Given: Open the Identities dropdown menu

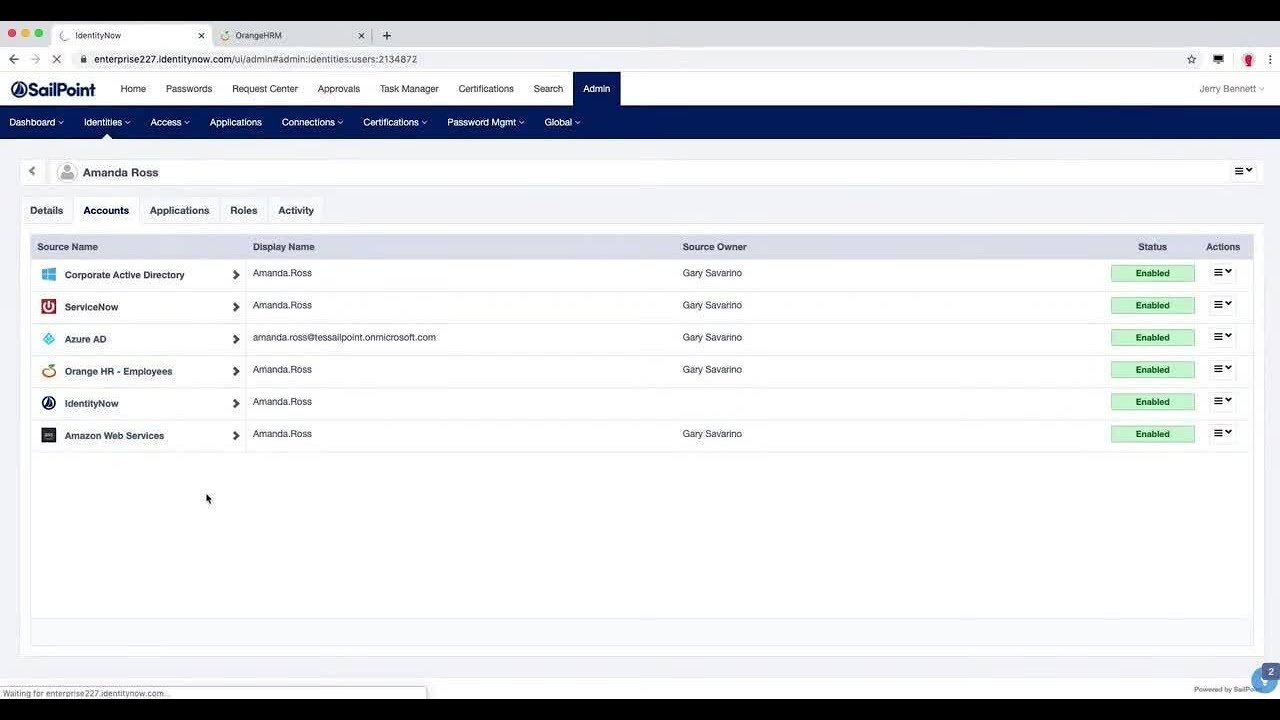Looking at the screenshot, I should [107, 122].
